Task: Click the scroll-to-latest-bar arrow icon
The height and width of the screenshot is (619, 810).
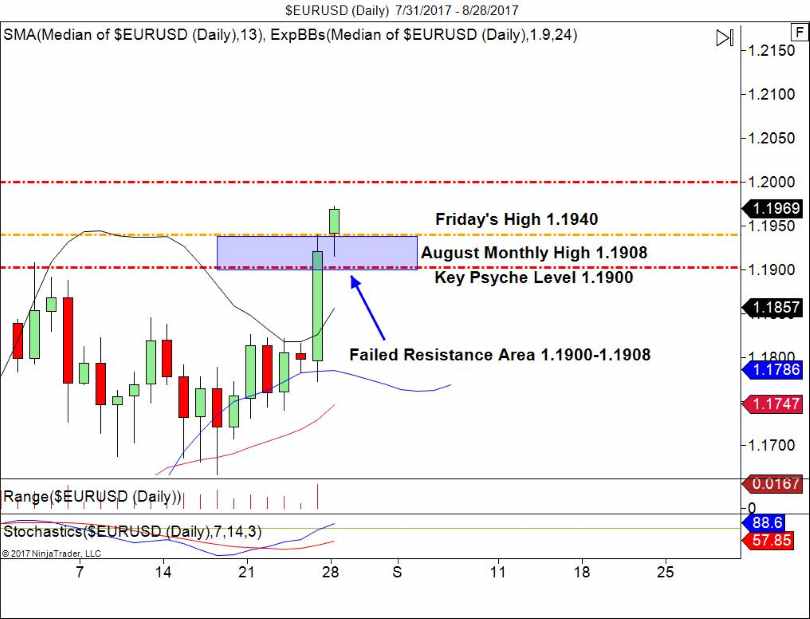Action: (x=725, y=38)
